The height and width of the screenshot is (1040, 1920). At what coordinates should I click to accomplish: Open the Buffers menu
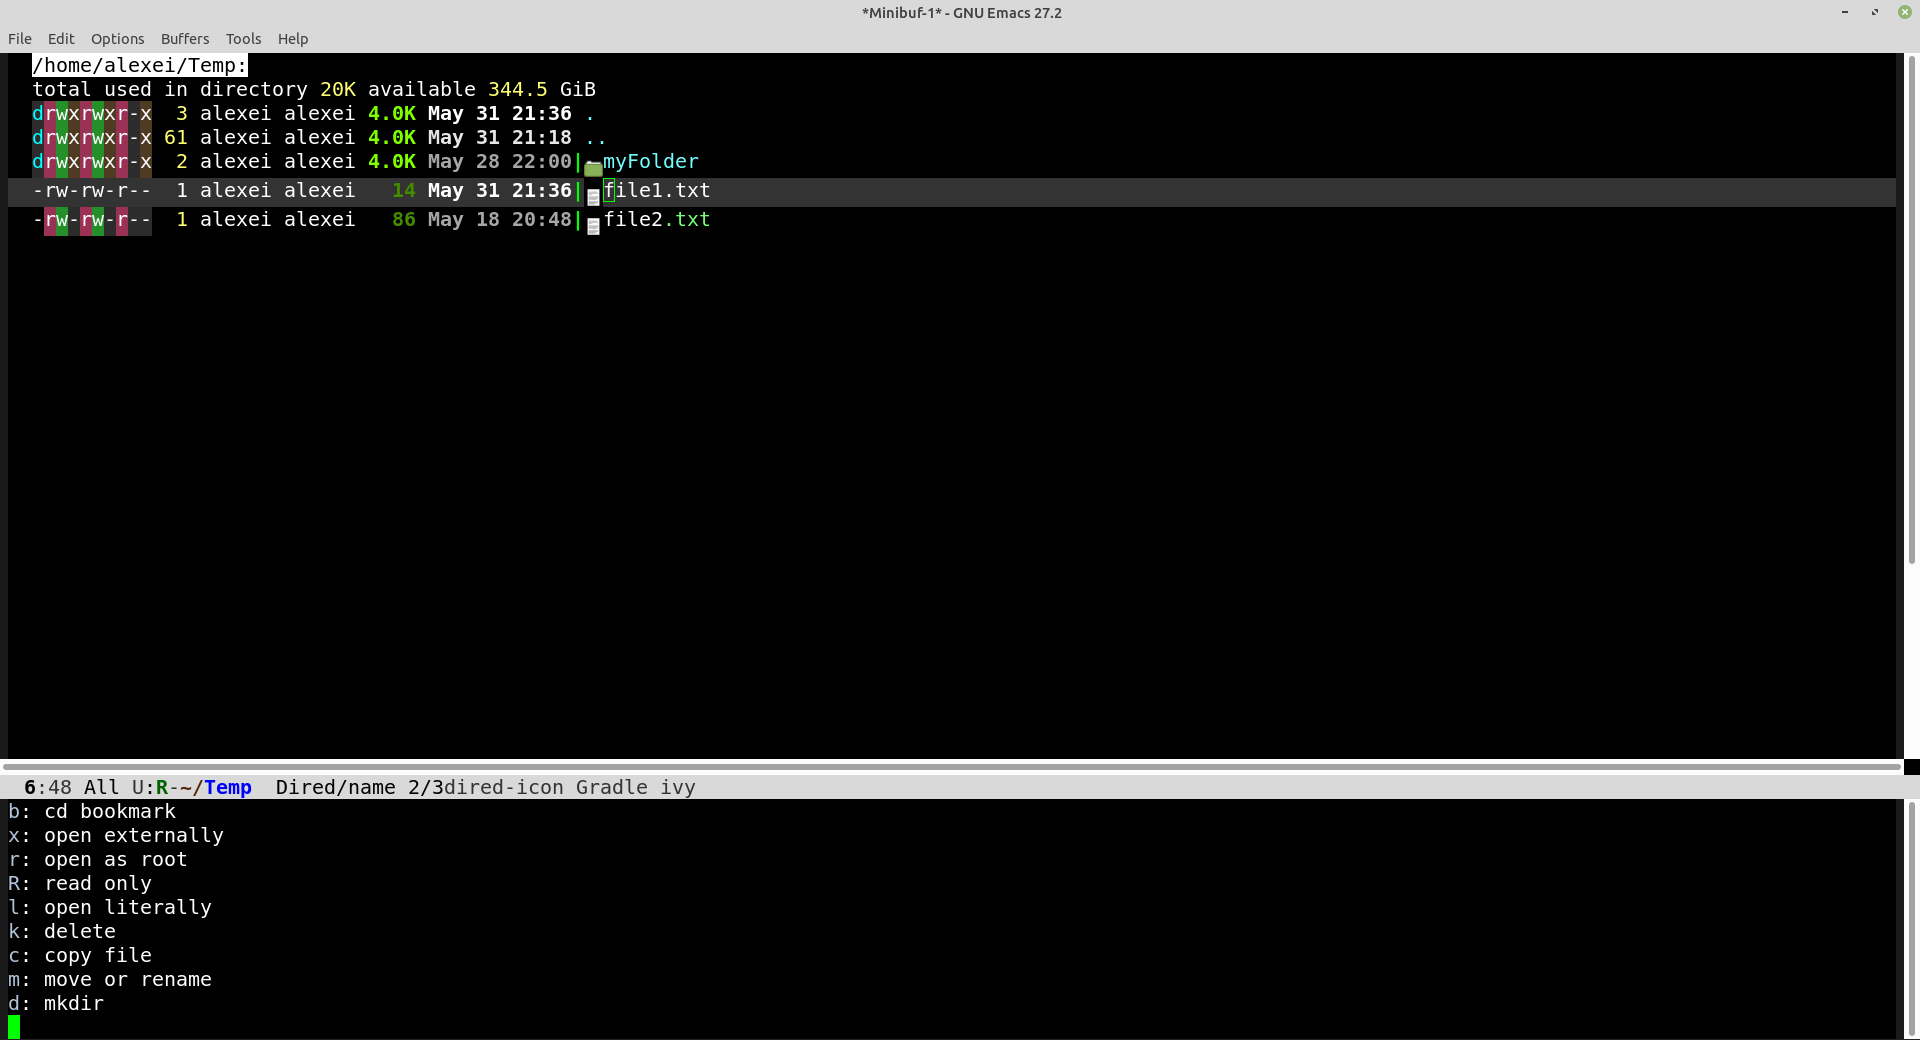(184, 38)
